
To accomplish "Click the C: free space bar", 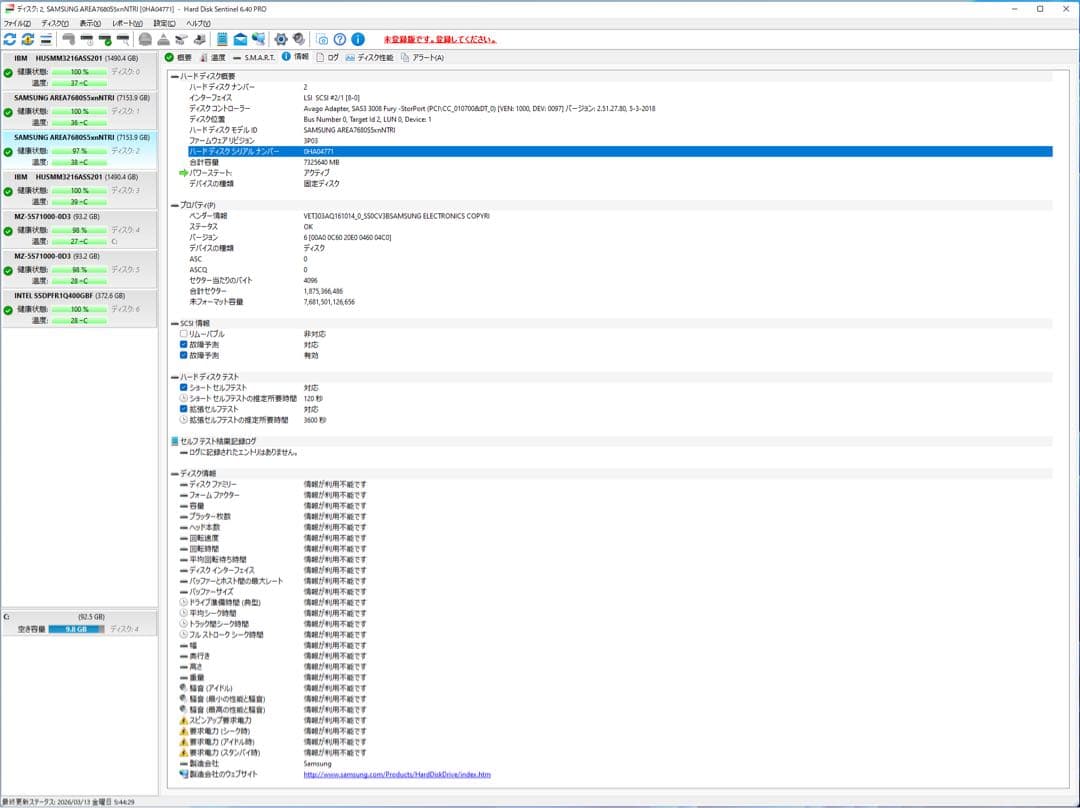I will pos(76,630).
